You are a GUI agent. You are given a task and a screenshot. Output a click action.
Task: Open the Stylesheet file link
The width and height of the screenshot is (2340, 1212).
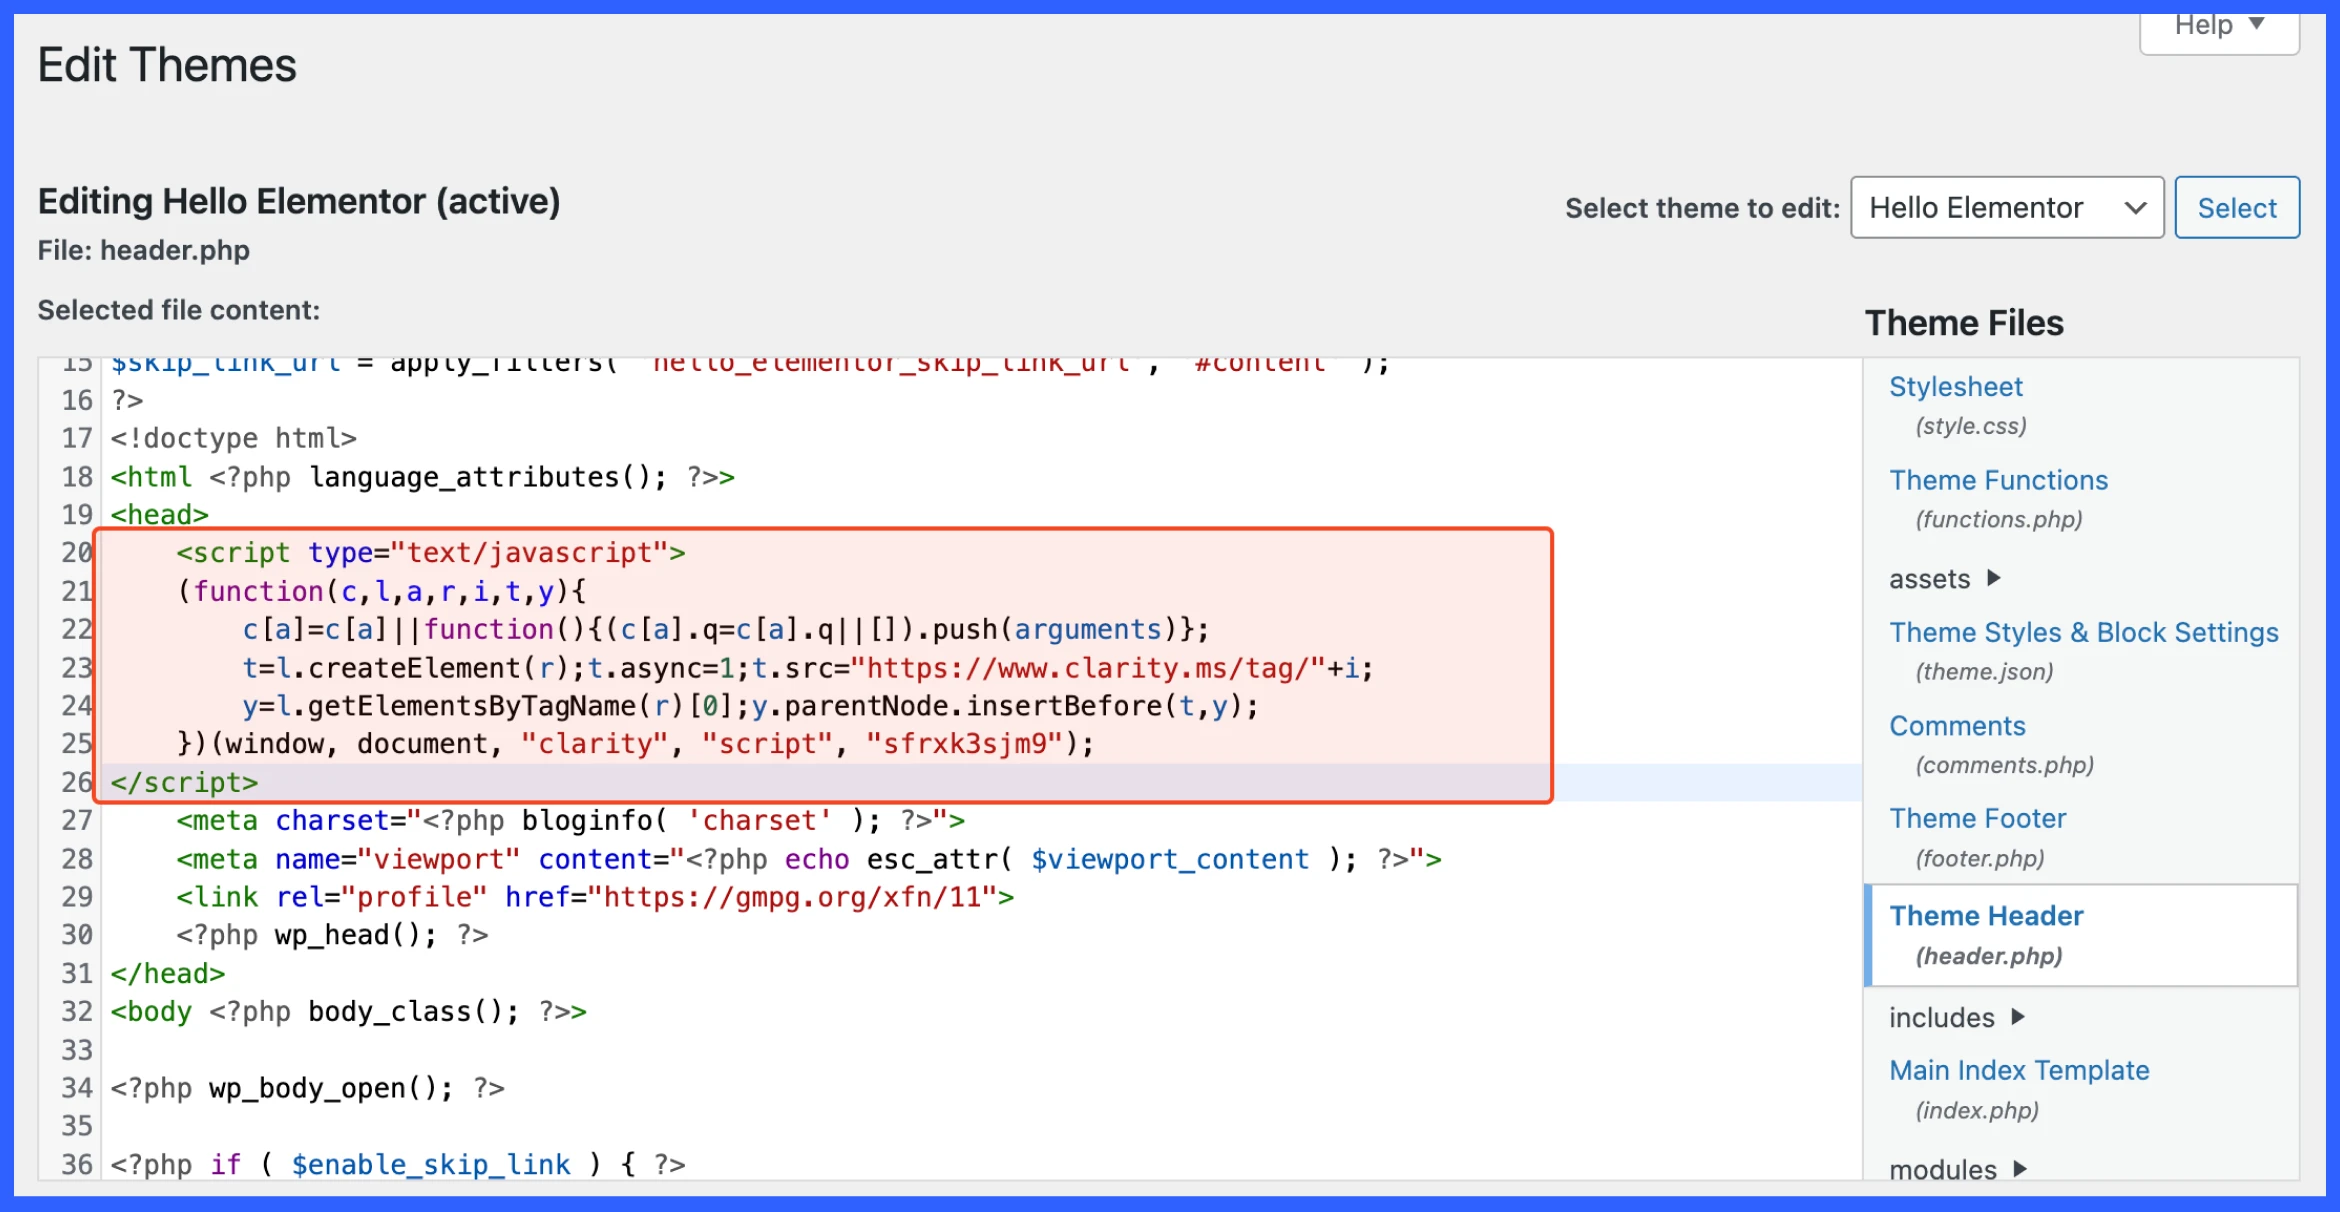coord(1955,387)
